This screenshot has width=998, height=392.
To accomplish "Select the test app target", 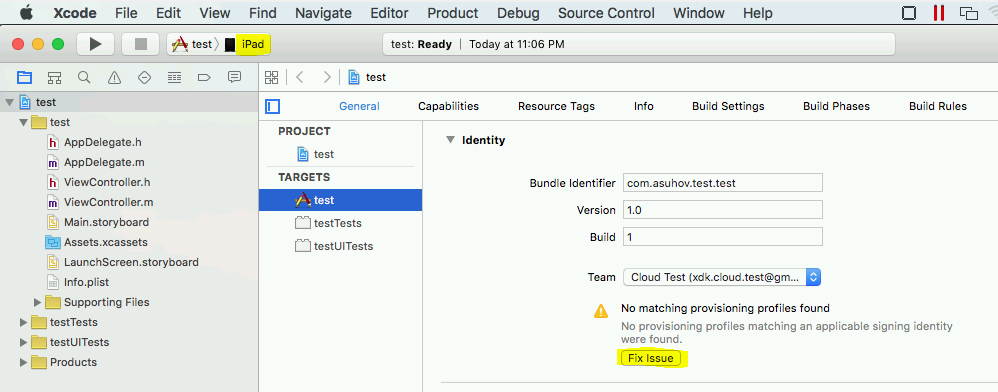I will pyautogui.click(x=341, y=200).
